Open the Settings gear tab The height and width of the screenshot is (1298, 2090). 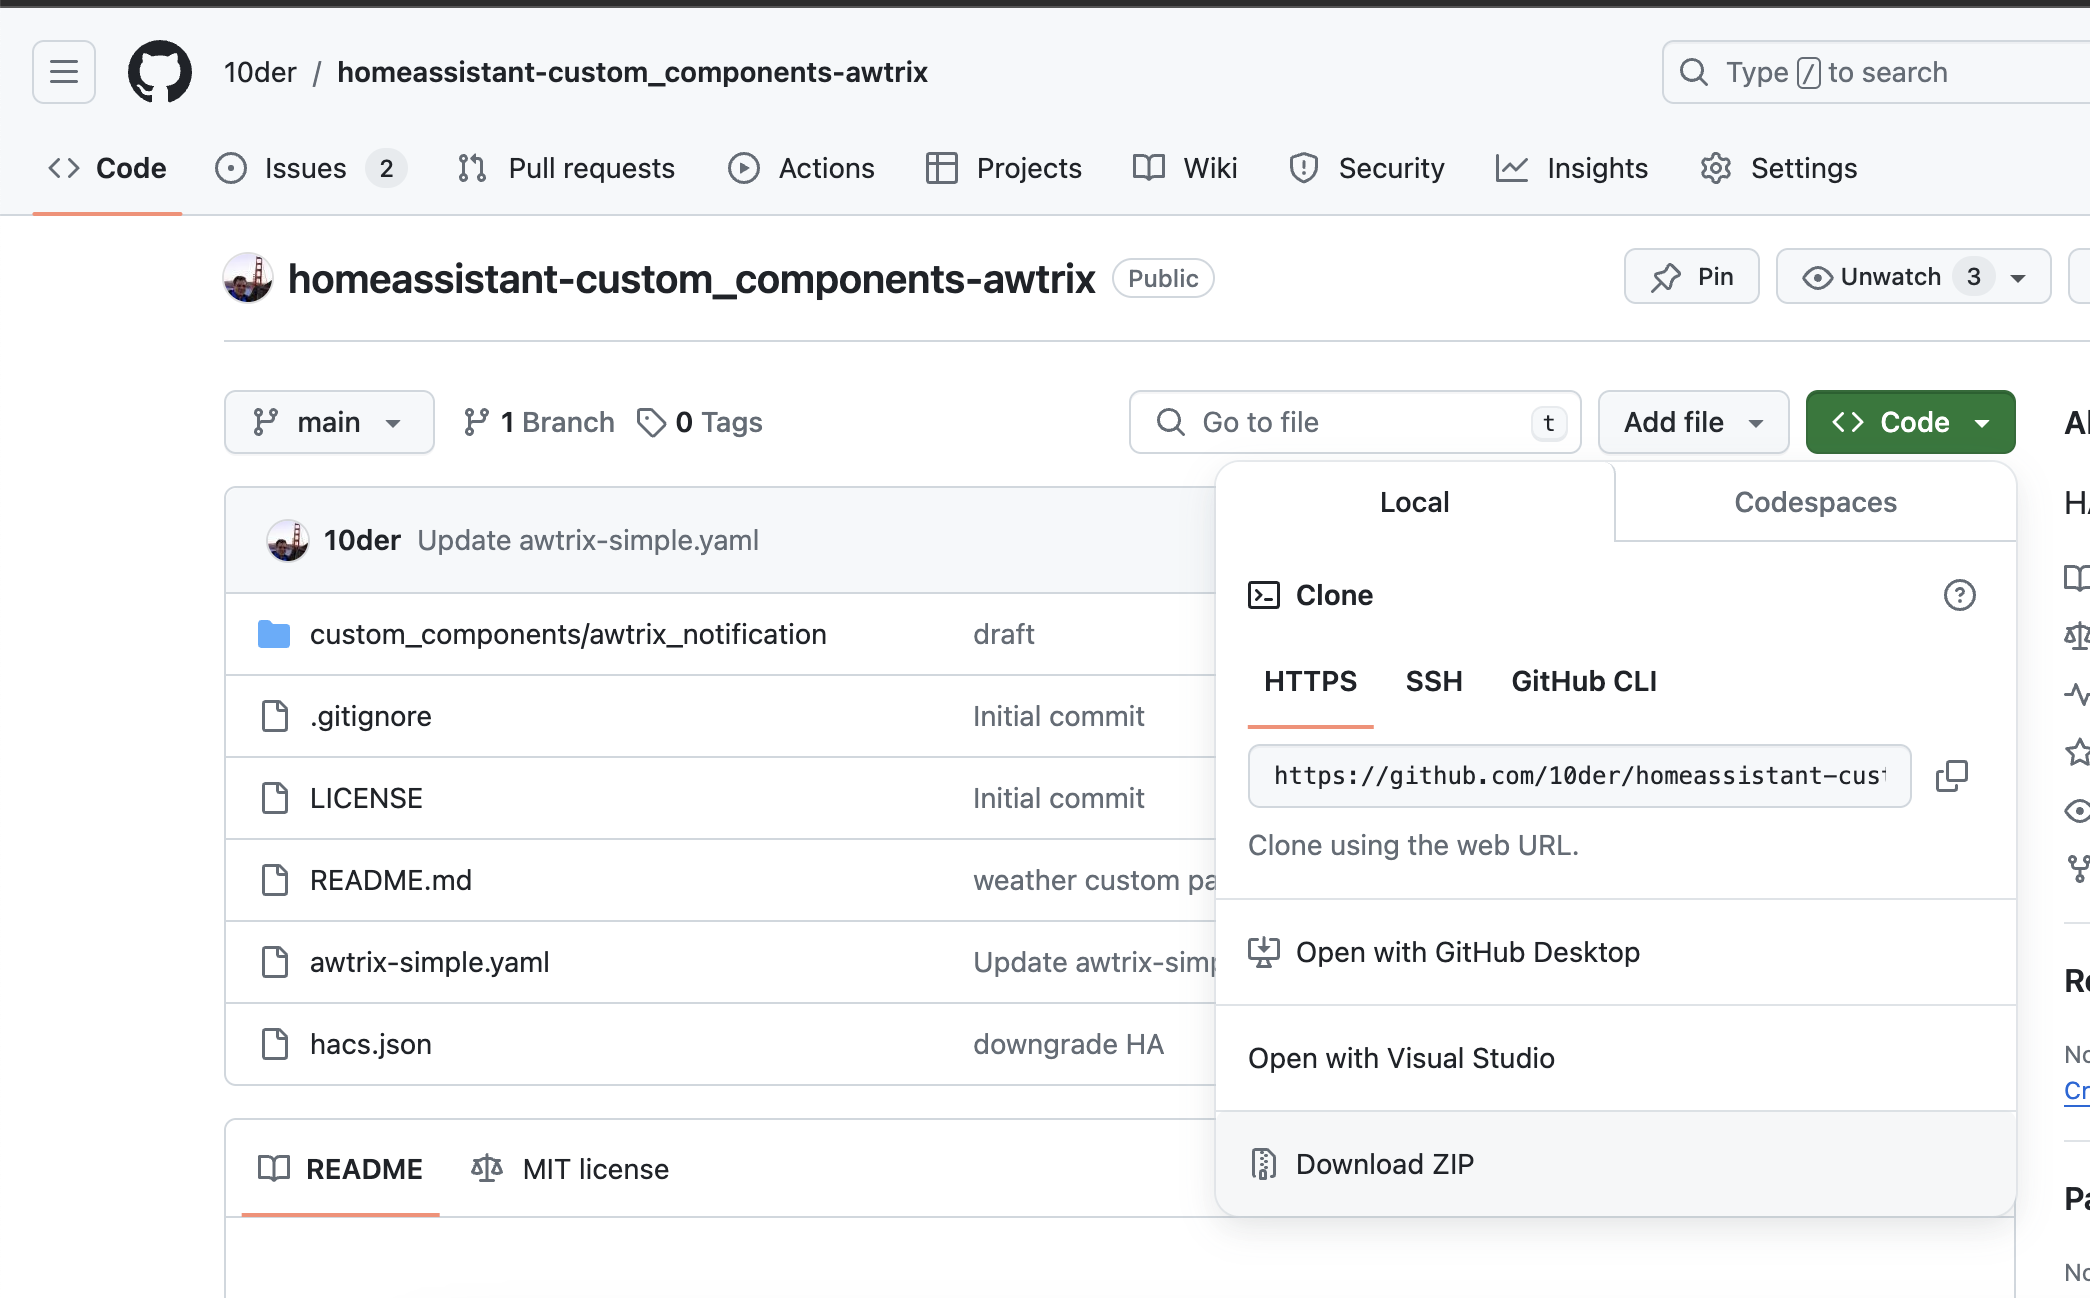(x=1779, y=168)
